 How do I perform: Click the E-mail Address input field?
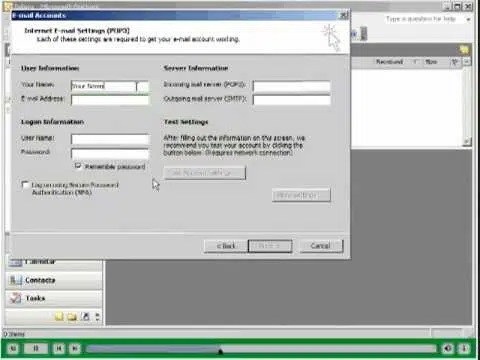coord(110,100)
